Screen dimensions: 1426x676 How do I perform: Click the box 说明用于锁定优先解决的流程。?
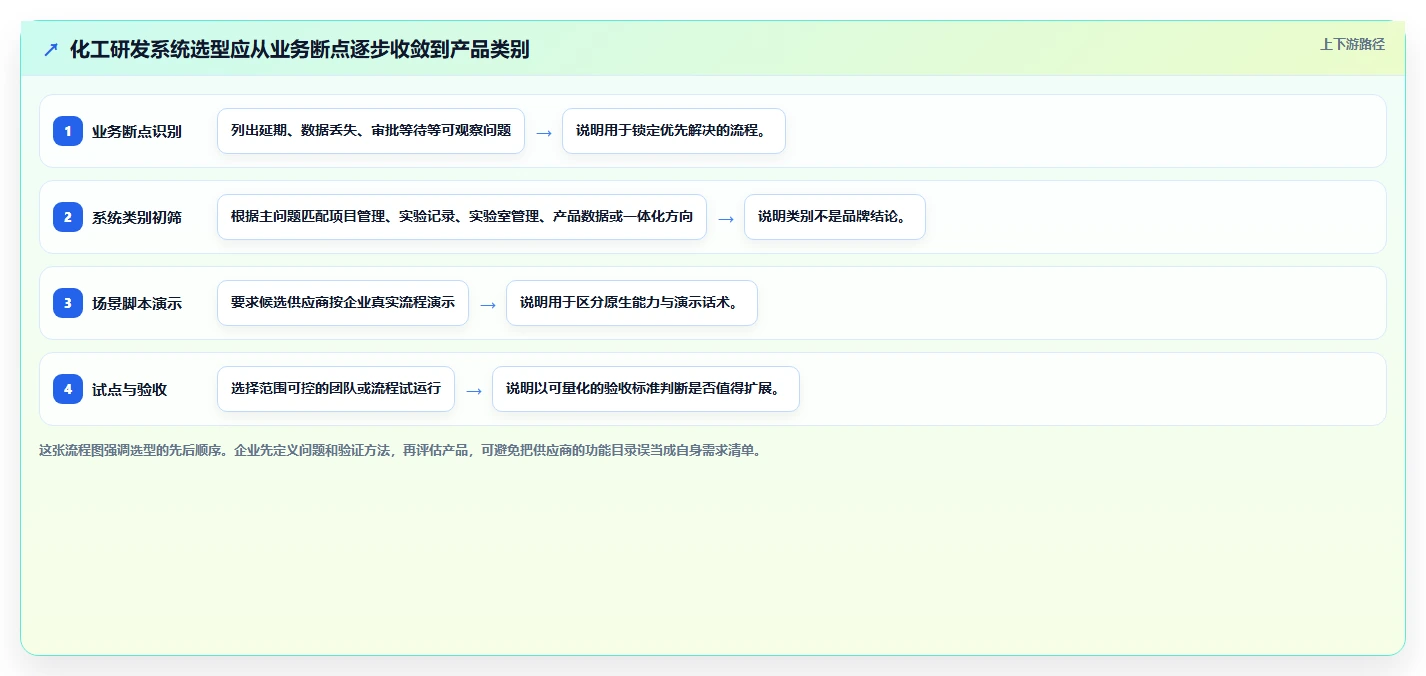(x=674, y=131)
